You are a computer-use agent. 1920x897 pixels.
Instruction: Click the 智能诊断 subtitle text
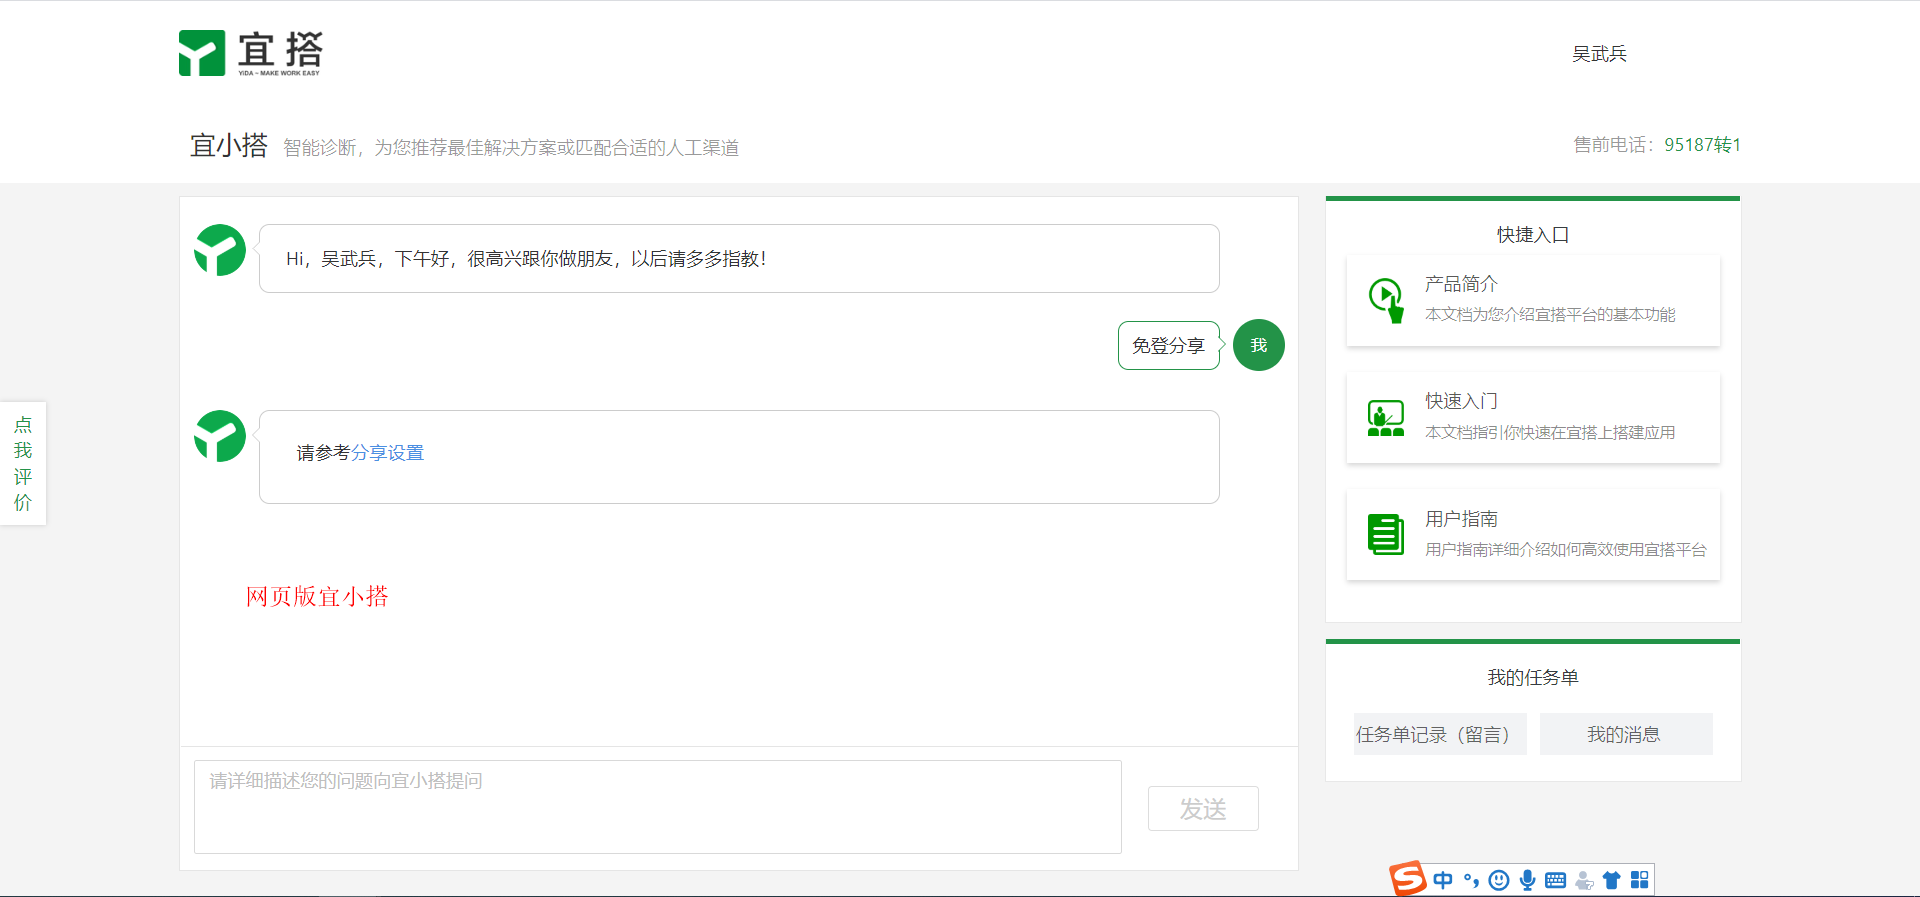coord(511,148)
